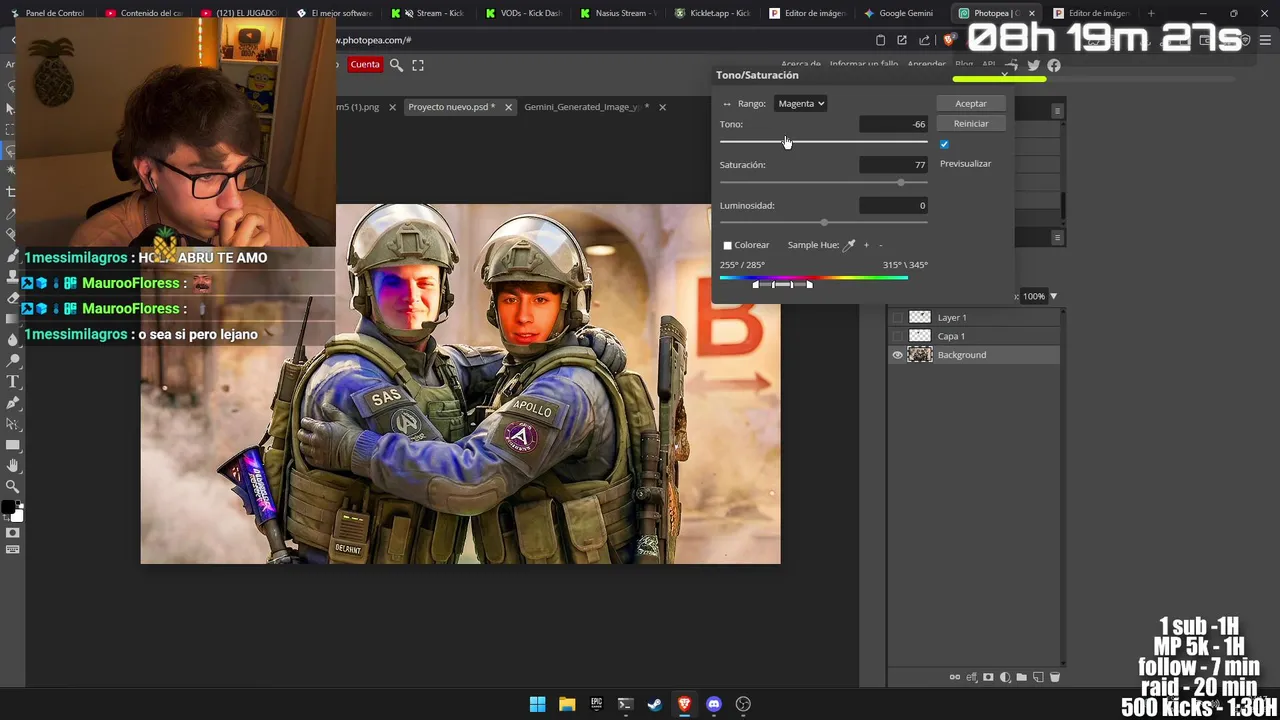The width and height of the screenshot is (1280, 720).
Task: Select the Rectangle shape tool
Action: click(x=13, y=445)
